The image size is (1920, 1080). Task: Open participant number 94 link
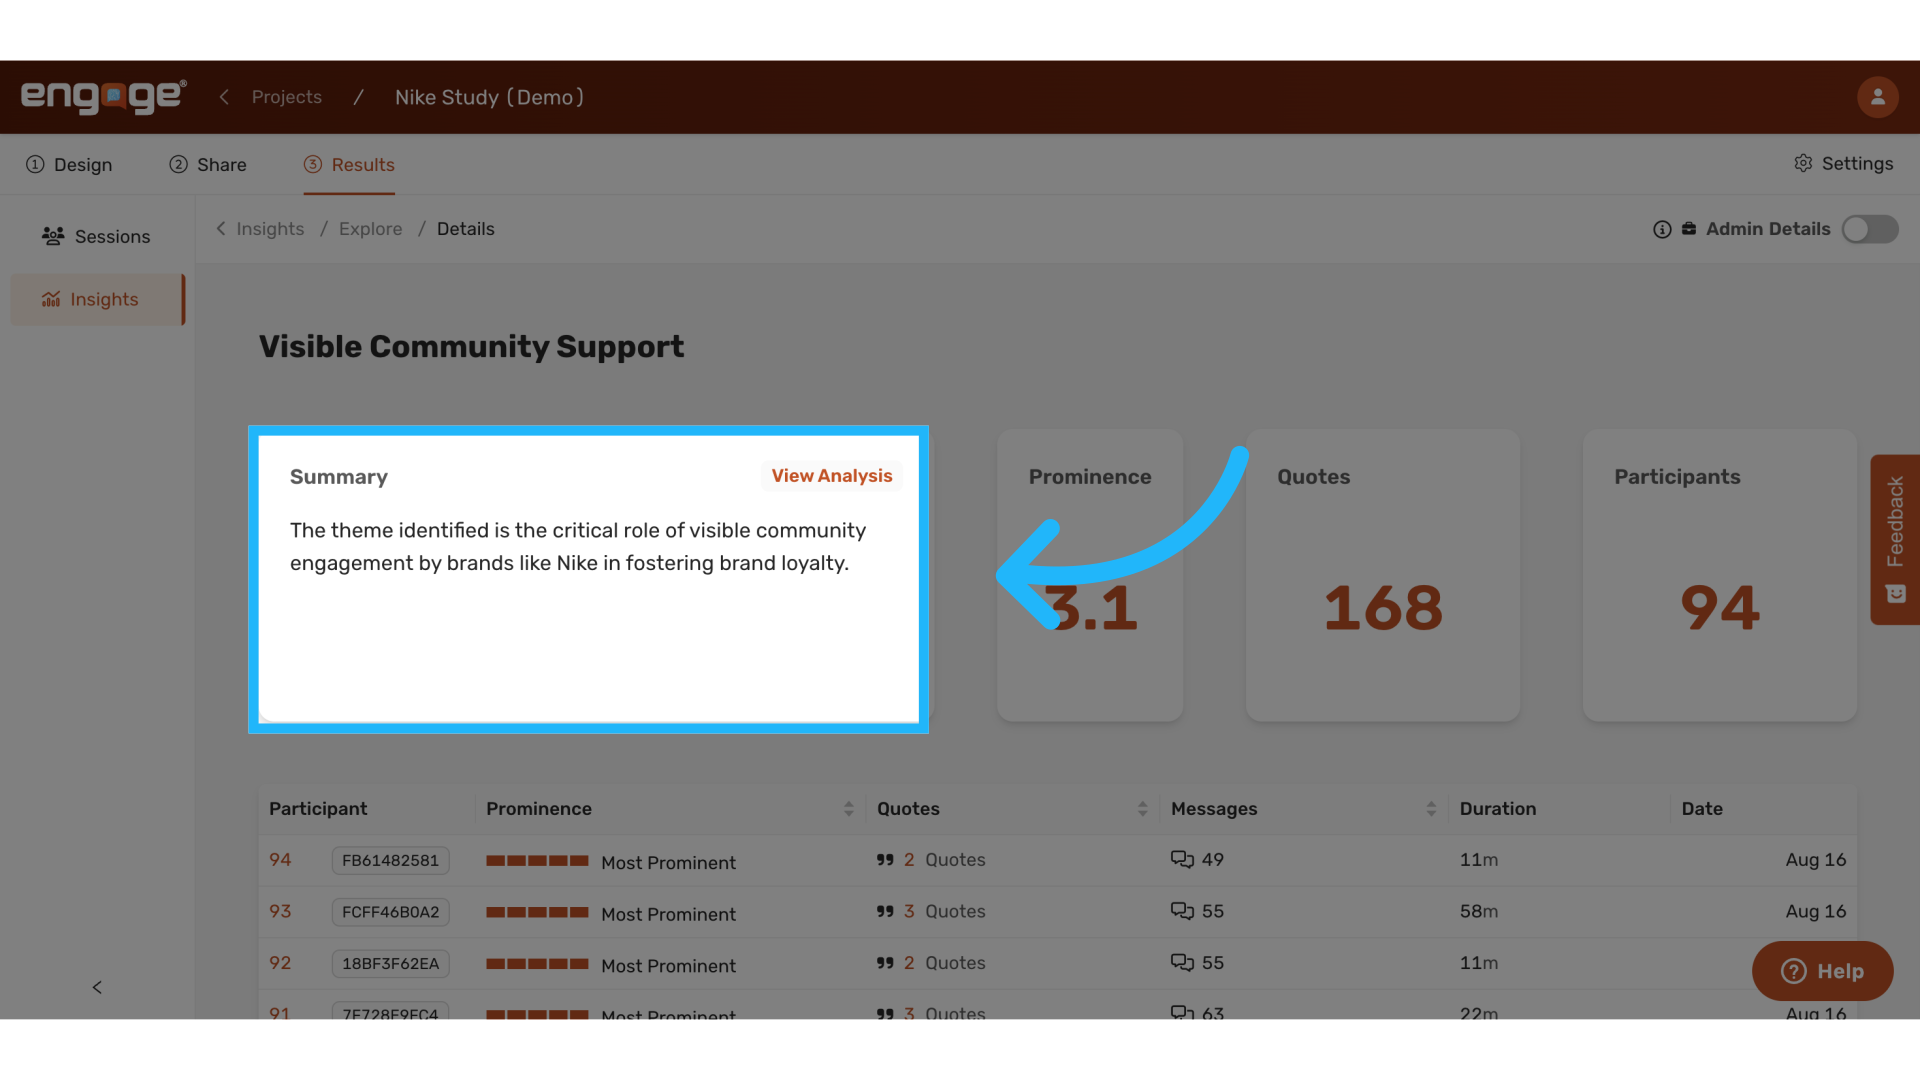280,860
